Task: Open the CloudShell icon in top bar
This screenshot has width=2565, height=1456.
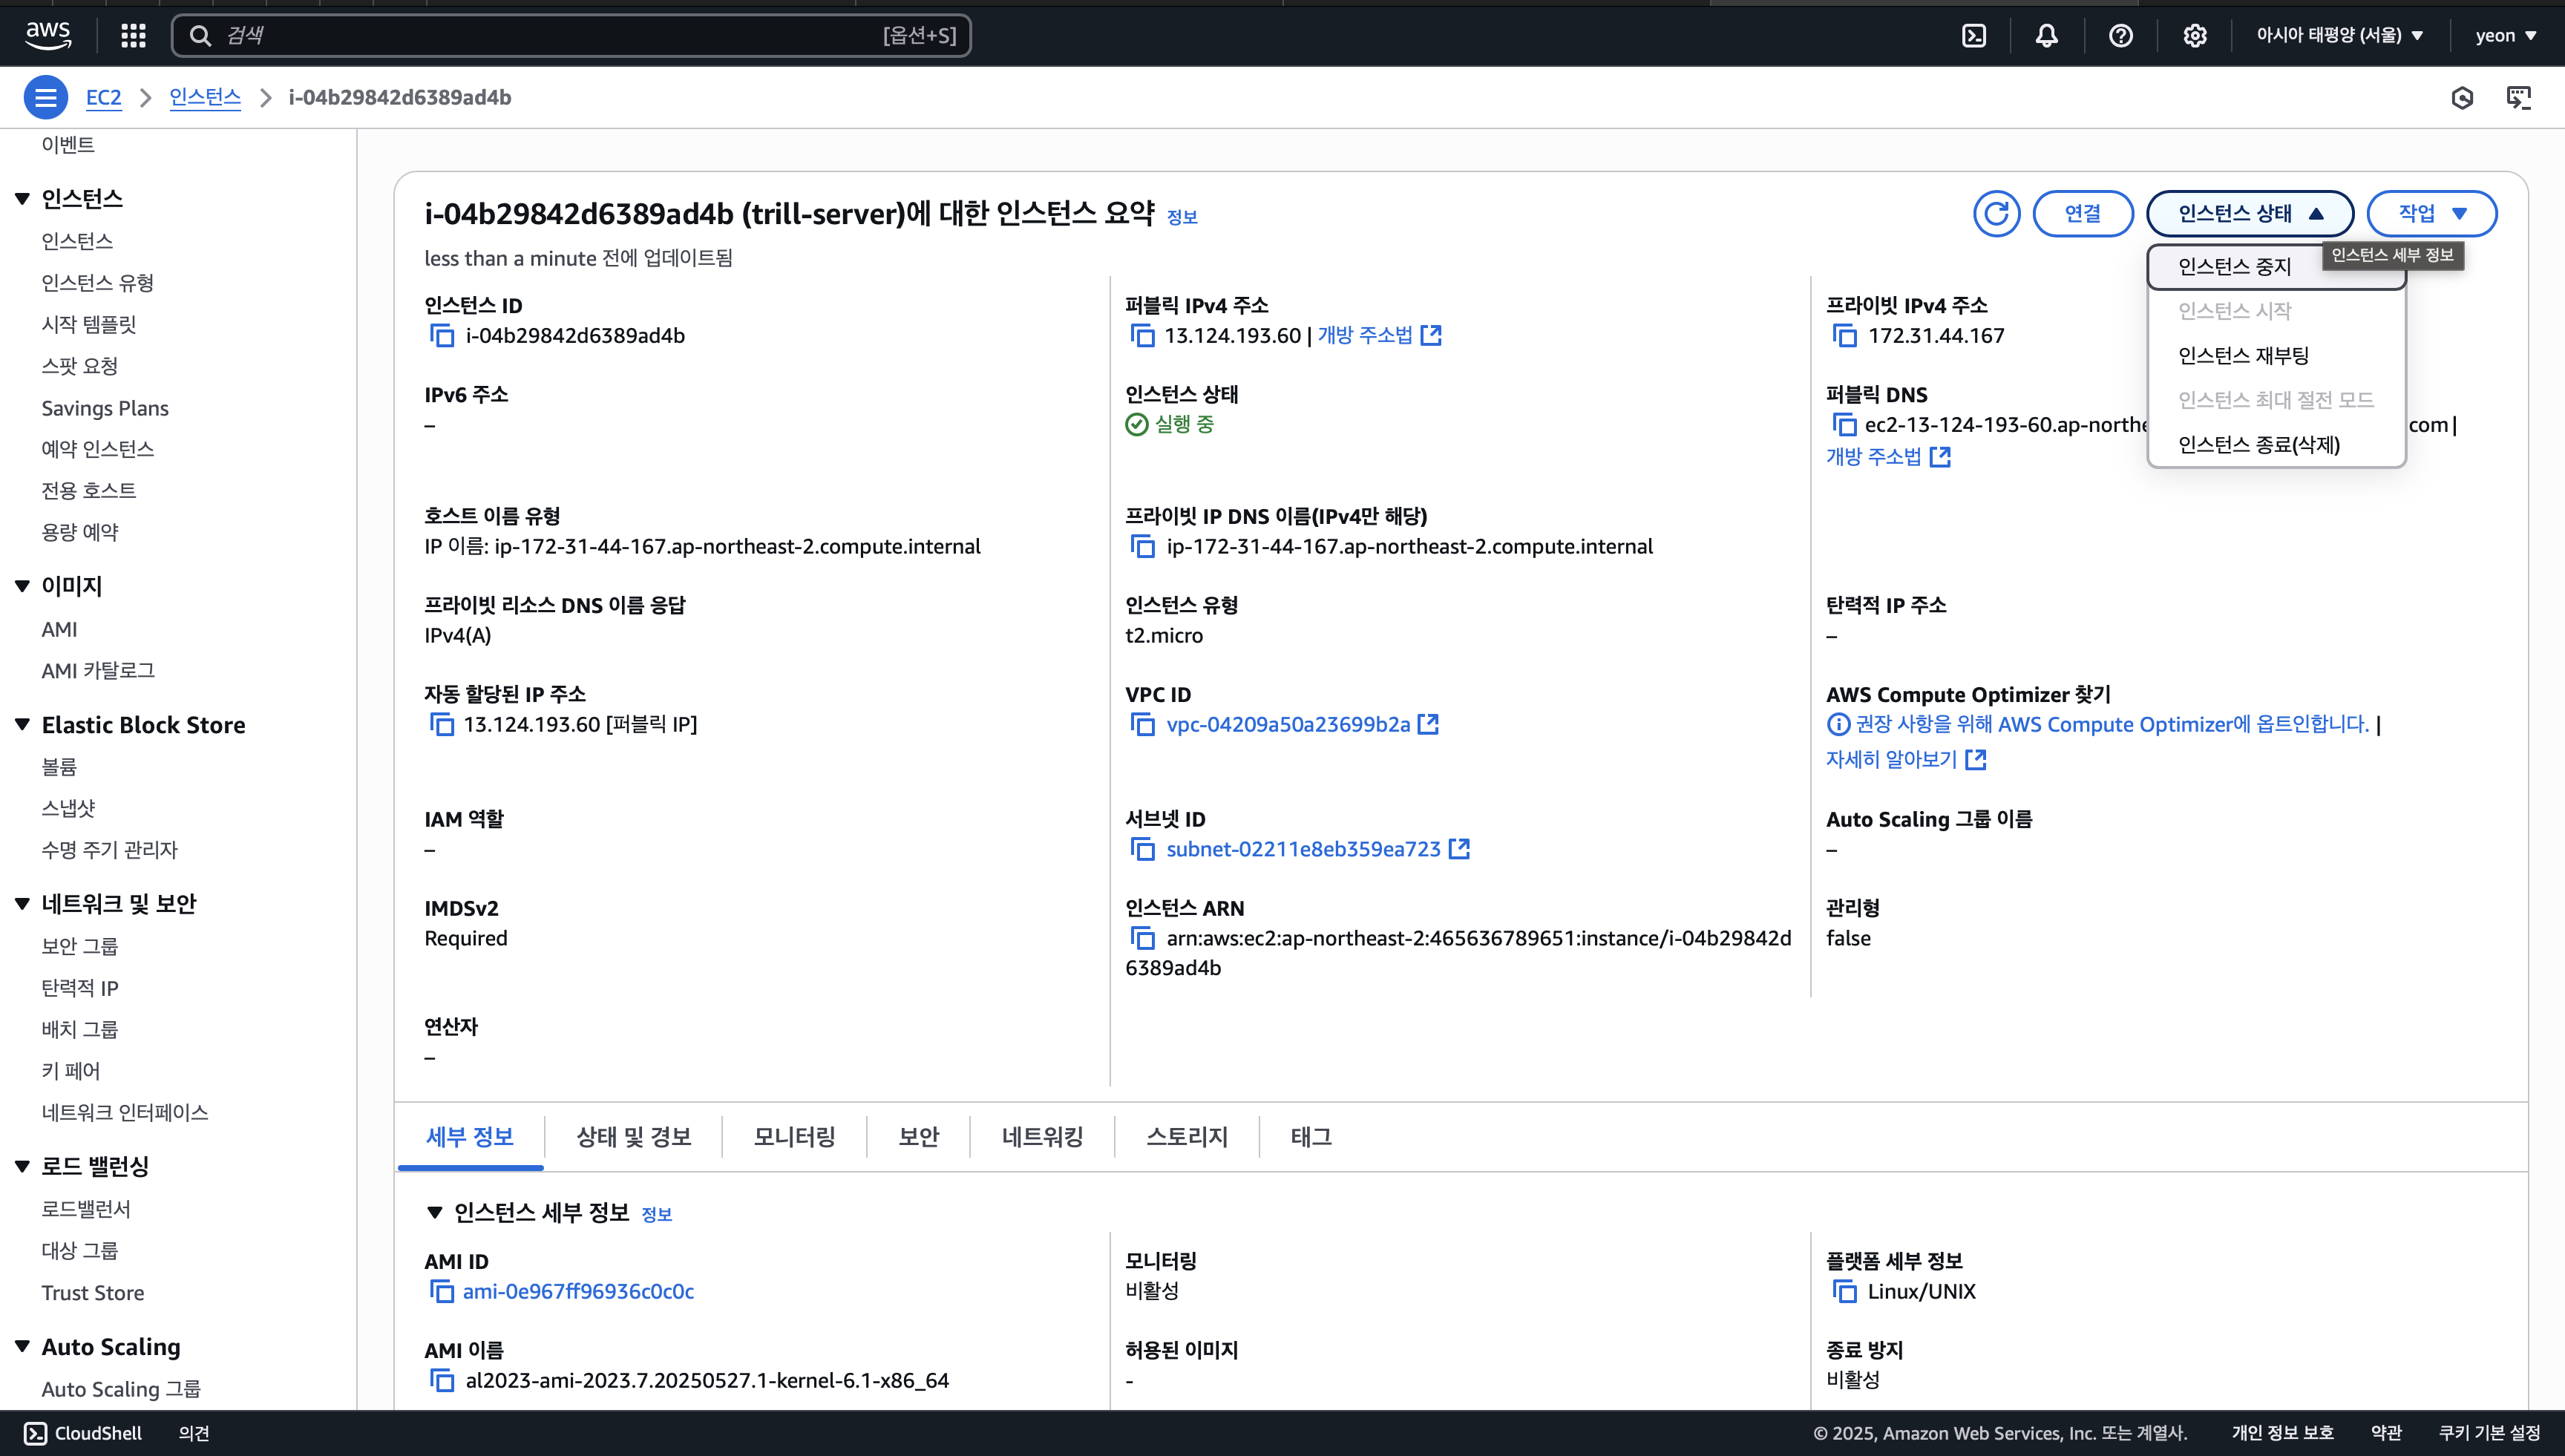Action: 1974,36
